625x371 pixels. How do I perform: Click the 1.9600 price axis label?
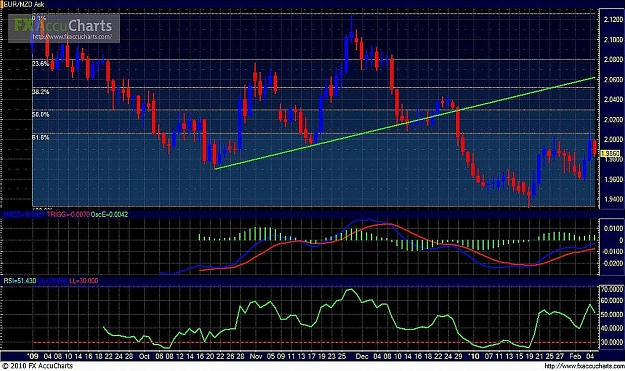613,179
